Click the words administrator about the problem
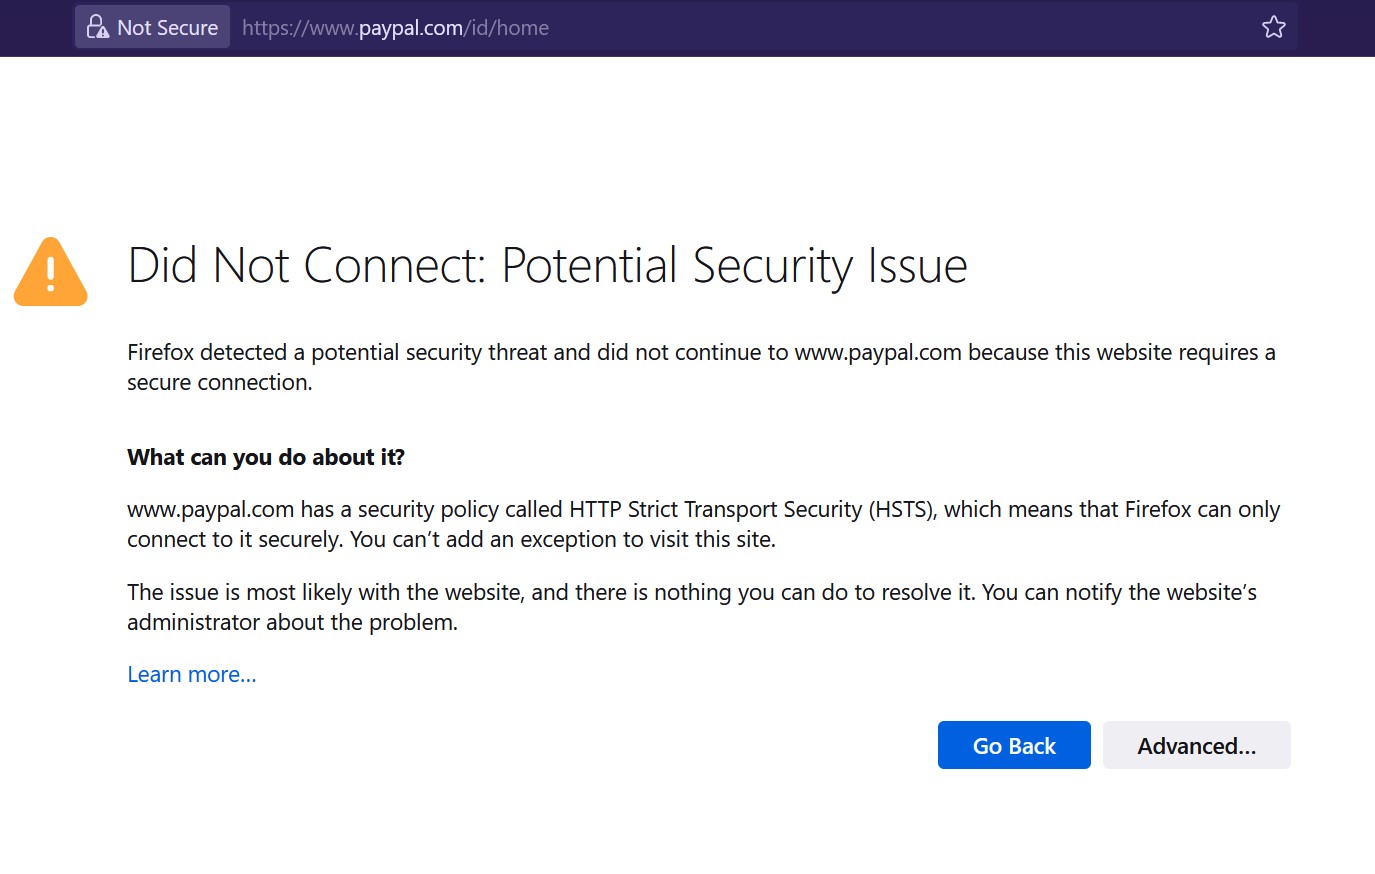The image size is (1375, 874). click(x=292, y=623)
